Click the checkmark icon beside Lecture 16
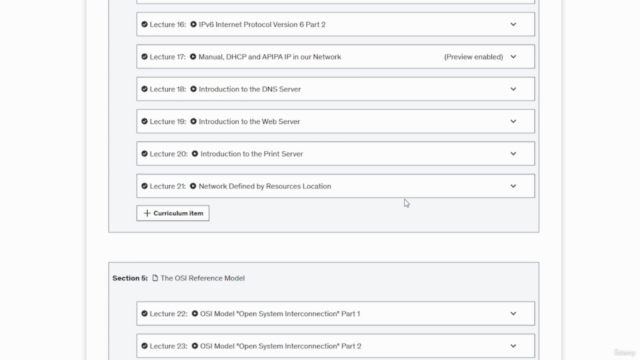The height and width of the screenshot is (360, 640). [144, 24]
